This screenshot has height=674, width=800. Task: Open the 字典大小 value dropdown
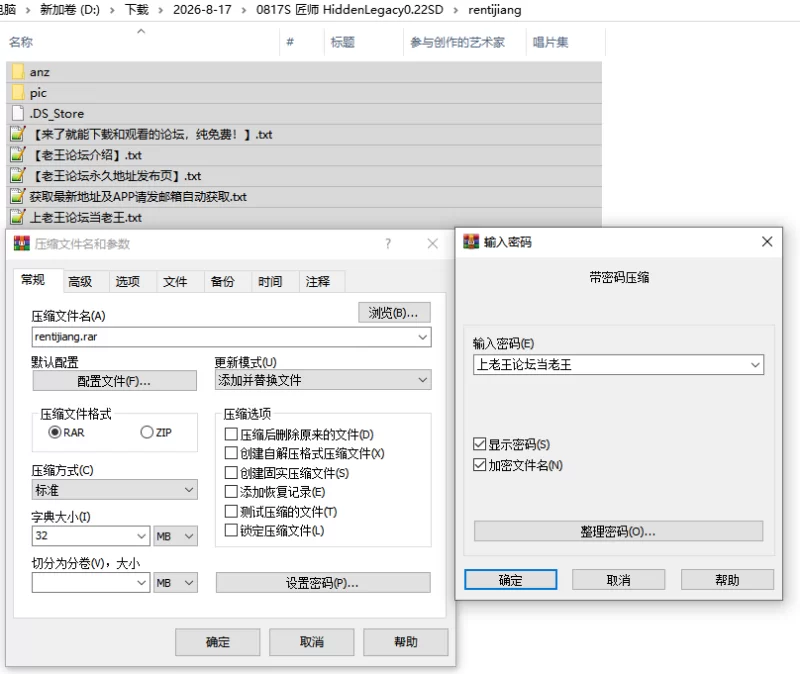click(x=141, y=536)
